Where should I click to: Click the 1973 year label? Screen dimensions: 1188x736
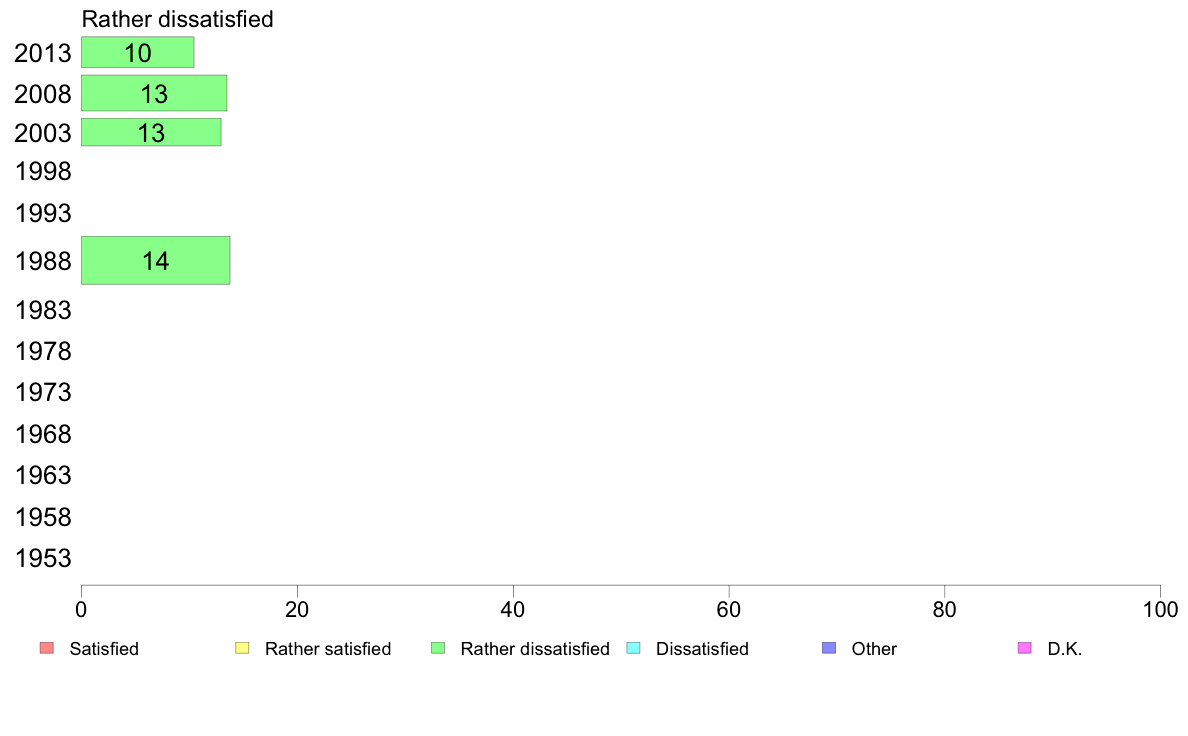[x=43, y=393]
